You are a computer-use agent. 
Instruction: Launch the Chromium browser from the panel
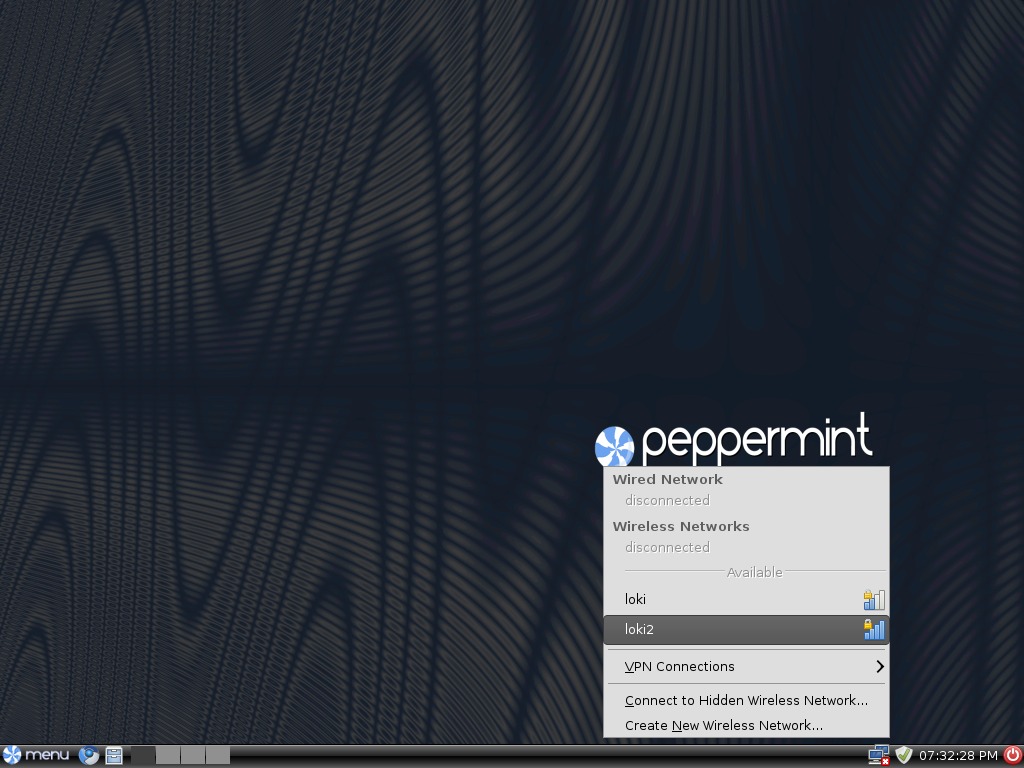click(89, 755)
